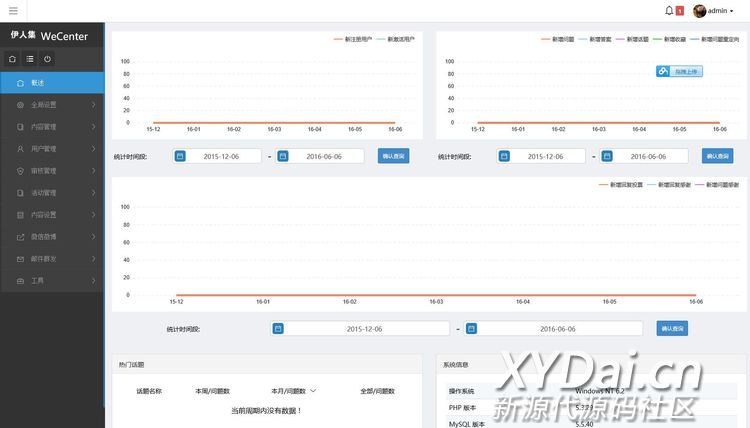Expand chevron on 内容管理 row
Image resolution: width=750 pixels, height=428 pixels.
tap(93, 127)
